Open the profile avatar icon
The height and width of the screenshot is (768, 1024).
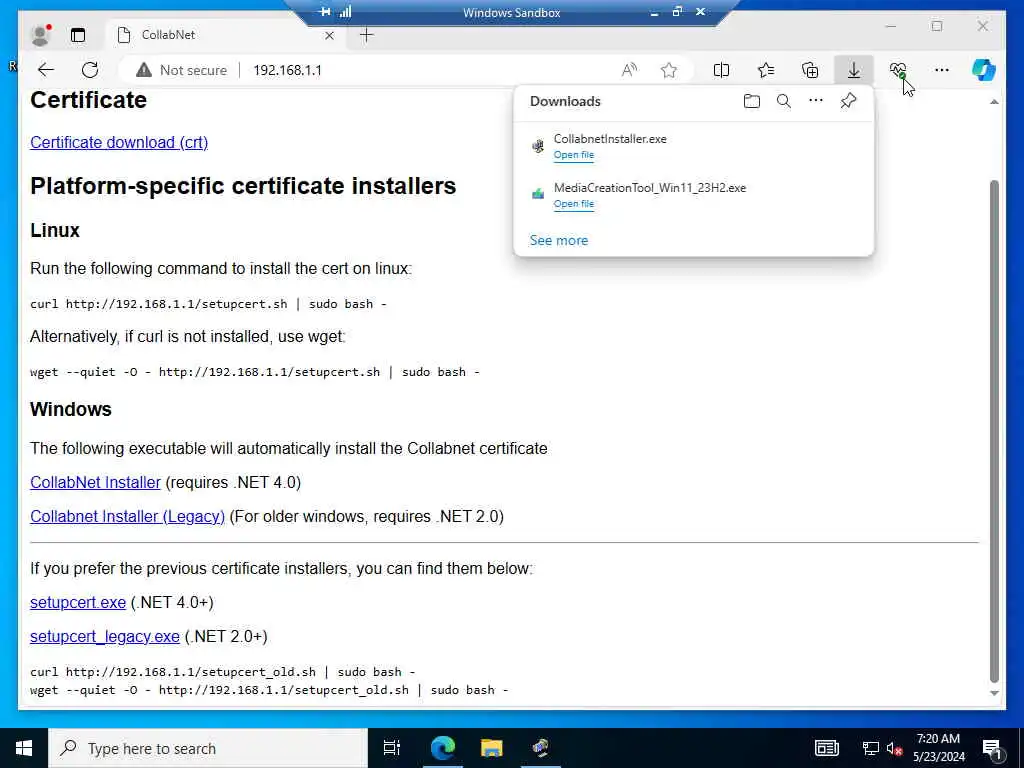coord(40,35)
